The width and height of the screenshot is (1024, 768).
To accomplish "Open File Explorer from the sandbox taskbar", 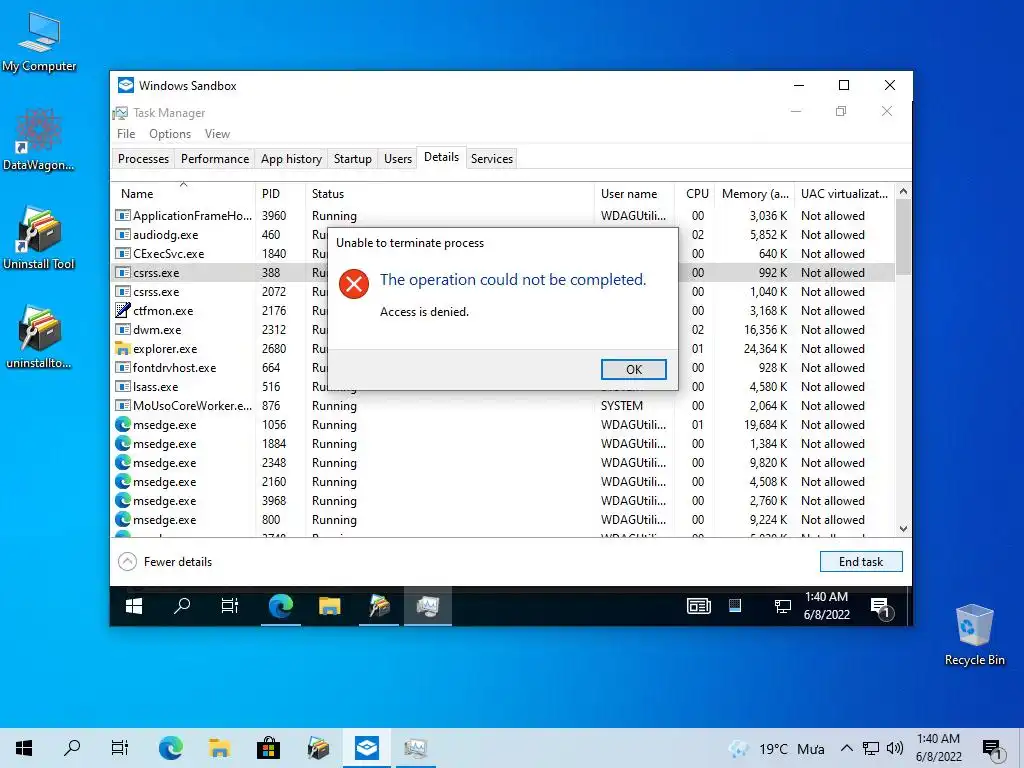I will (330, 607).
